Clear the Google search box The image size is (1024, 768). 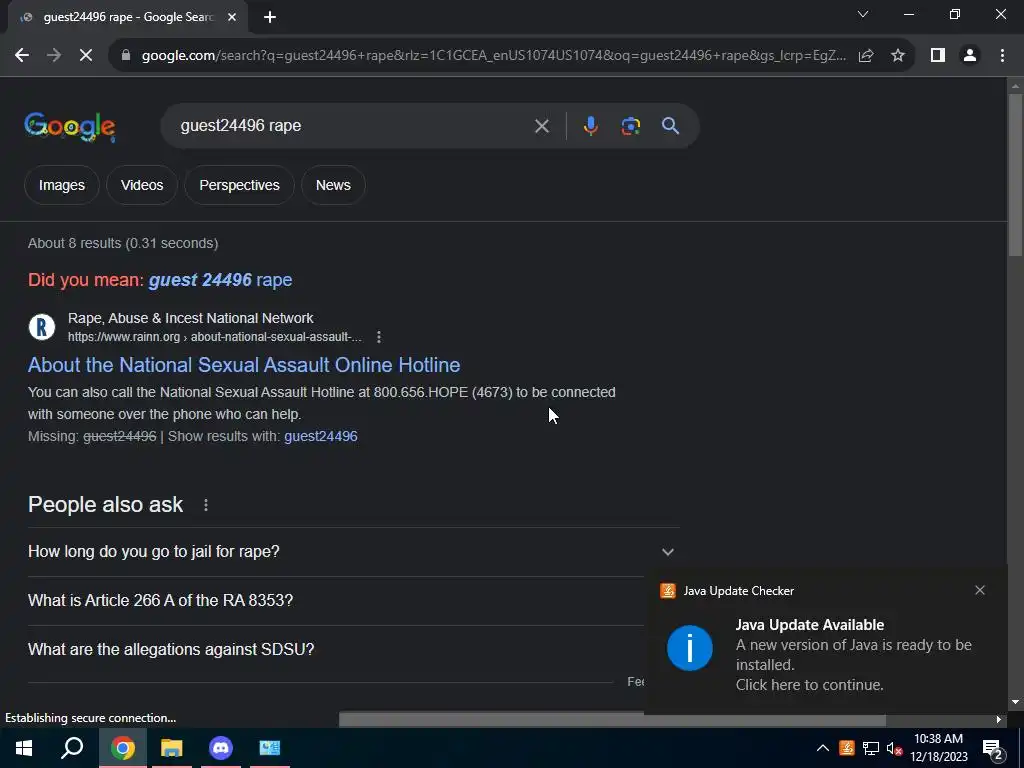(541, 126)
